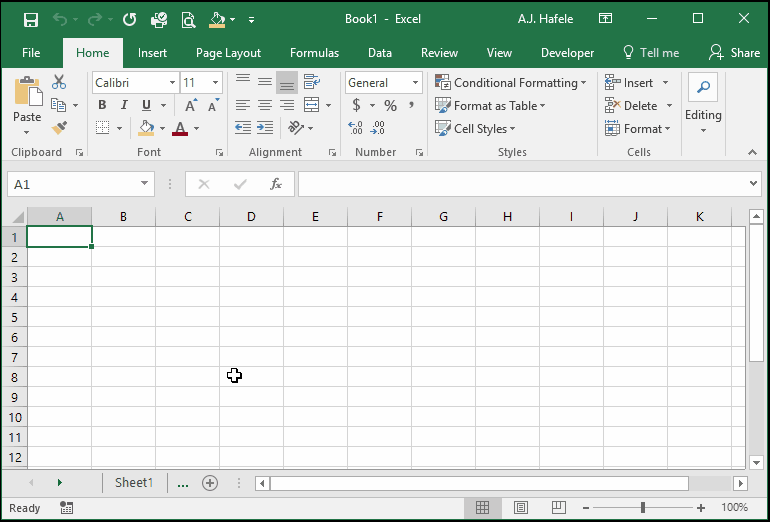Click the Borders icon

pyautogui.click(x=102, y=128)
